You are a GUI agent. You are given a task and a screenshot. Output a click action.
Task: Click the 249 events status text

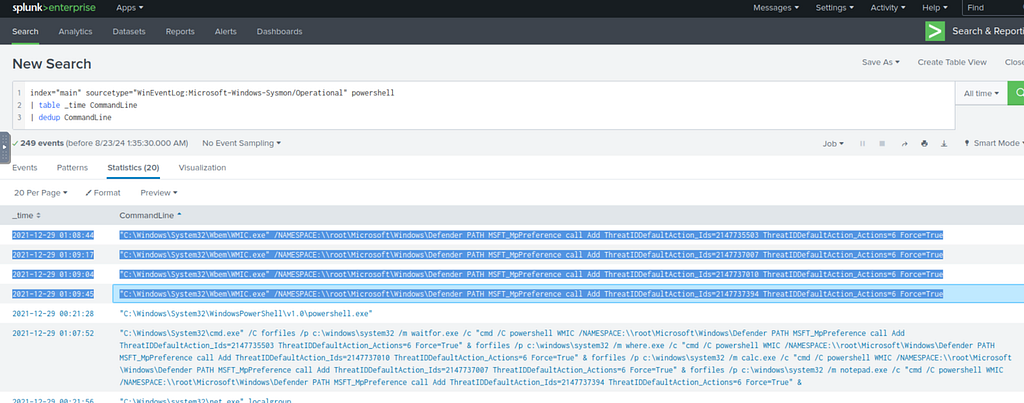(100, 142)
